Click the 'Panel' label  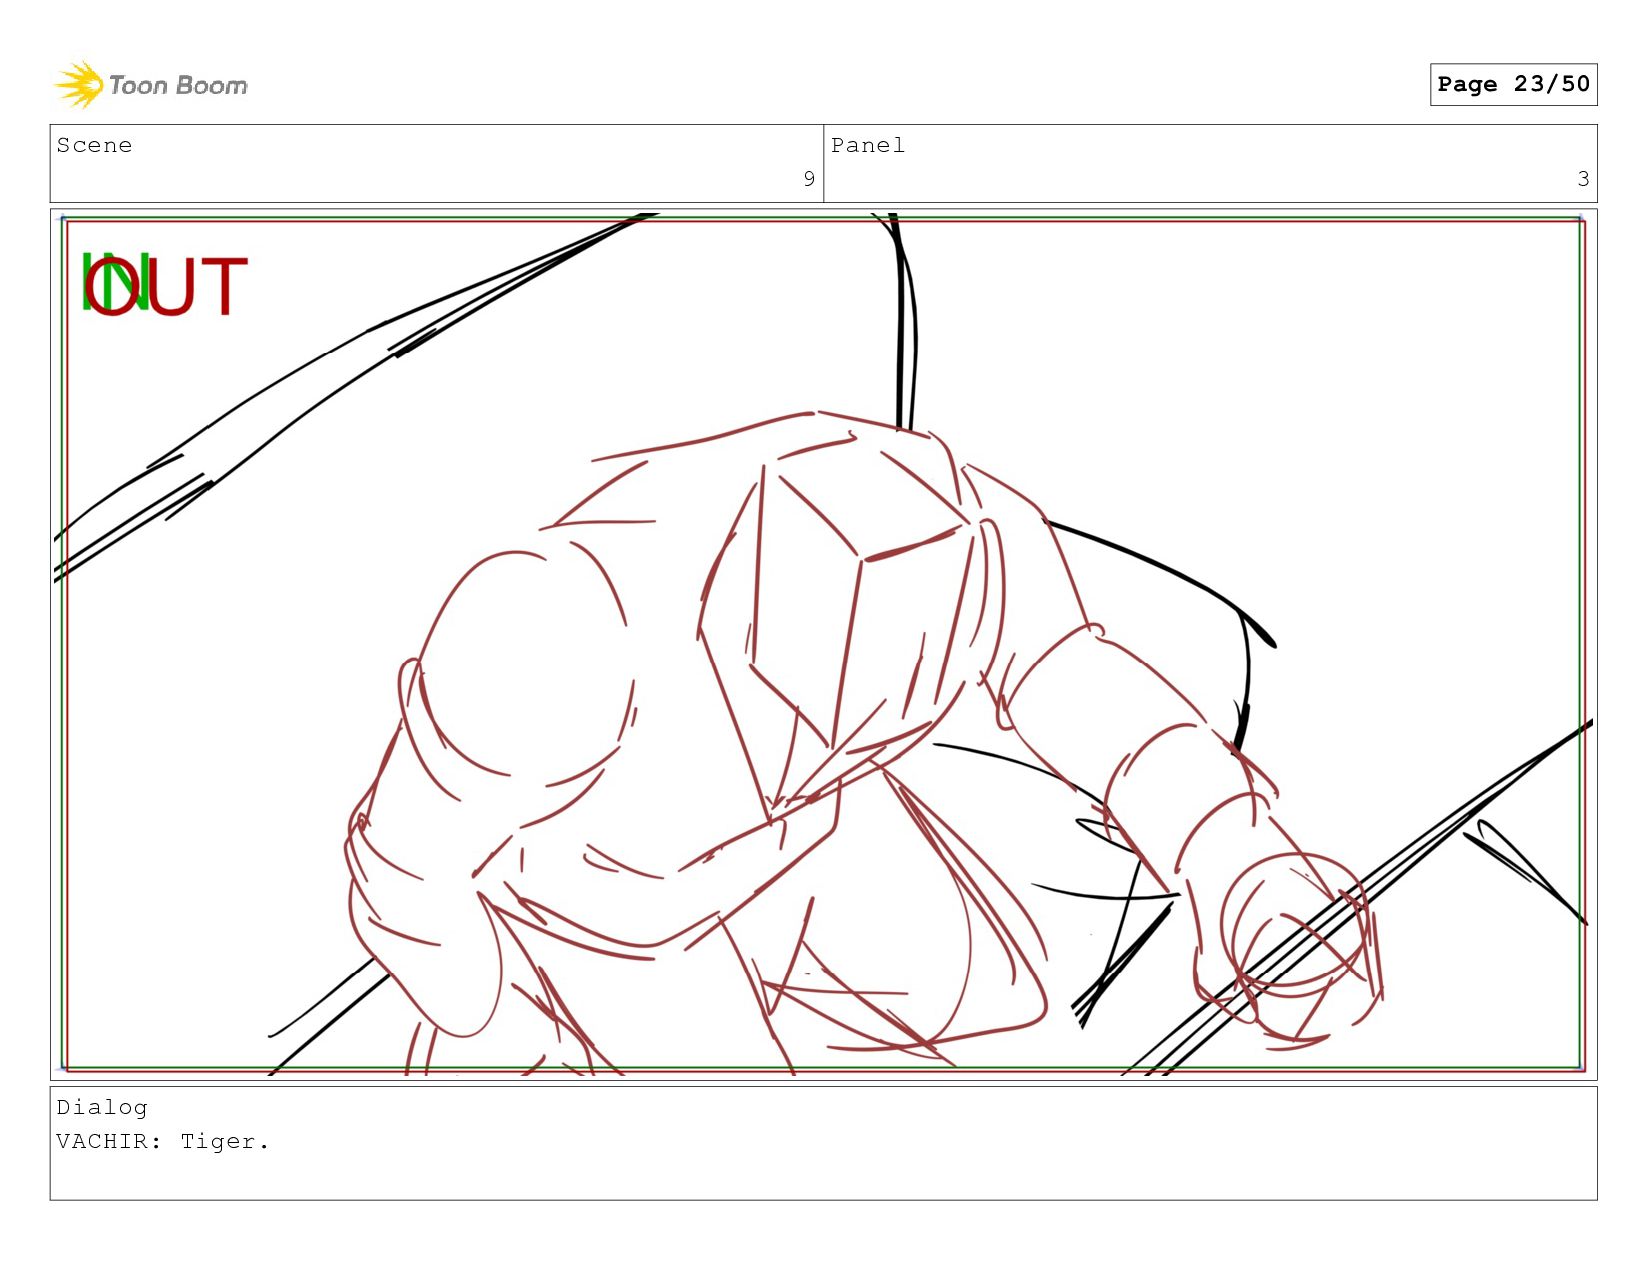(x=868, y=145)
